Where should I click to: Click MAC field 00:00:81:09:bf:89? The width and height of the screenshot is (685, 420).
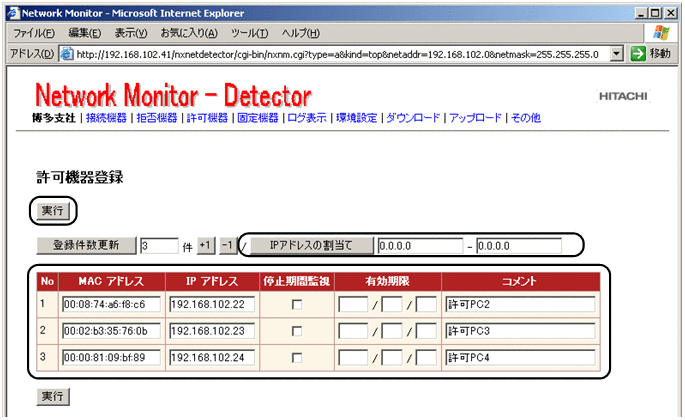tap(111, 358)
